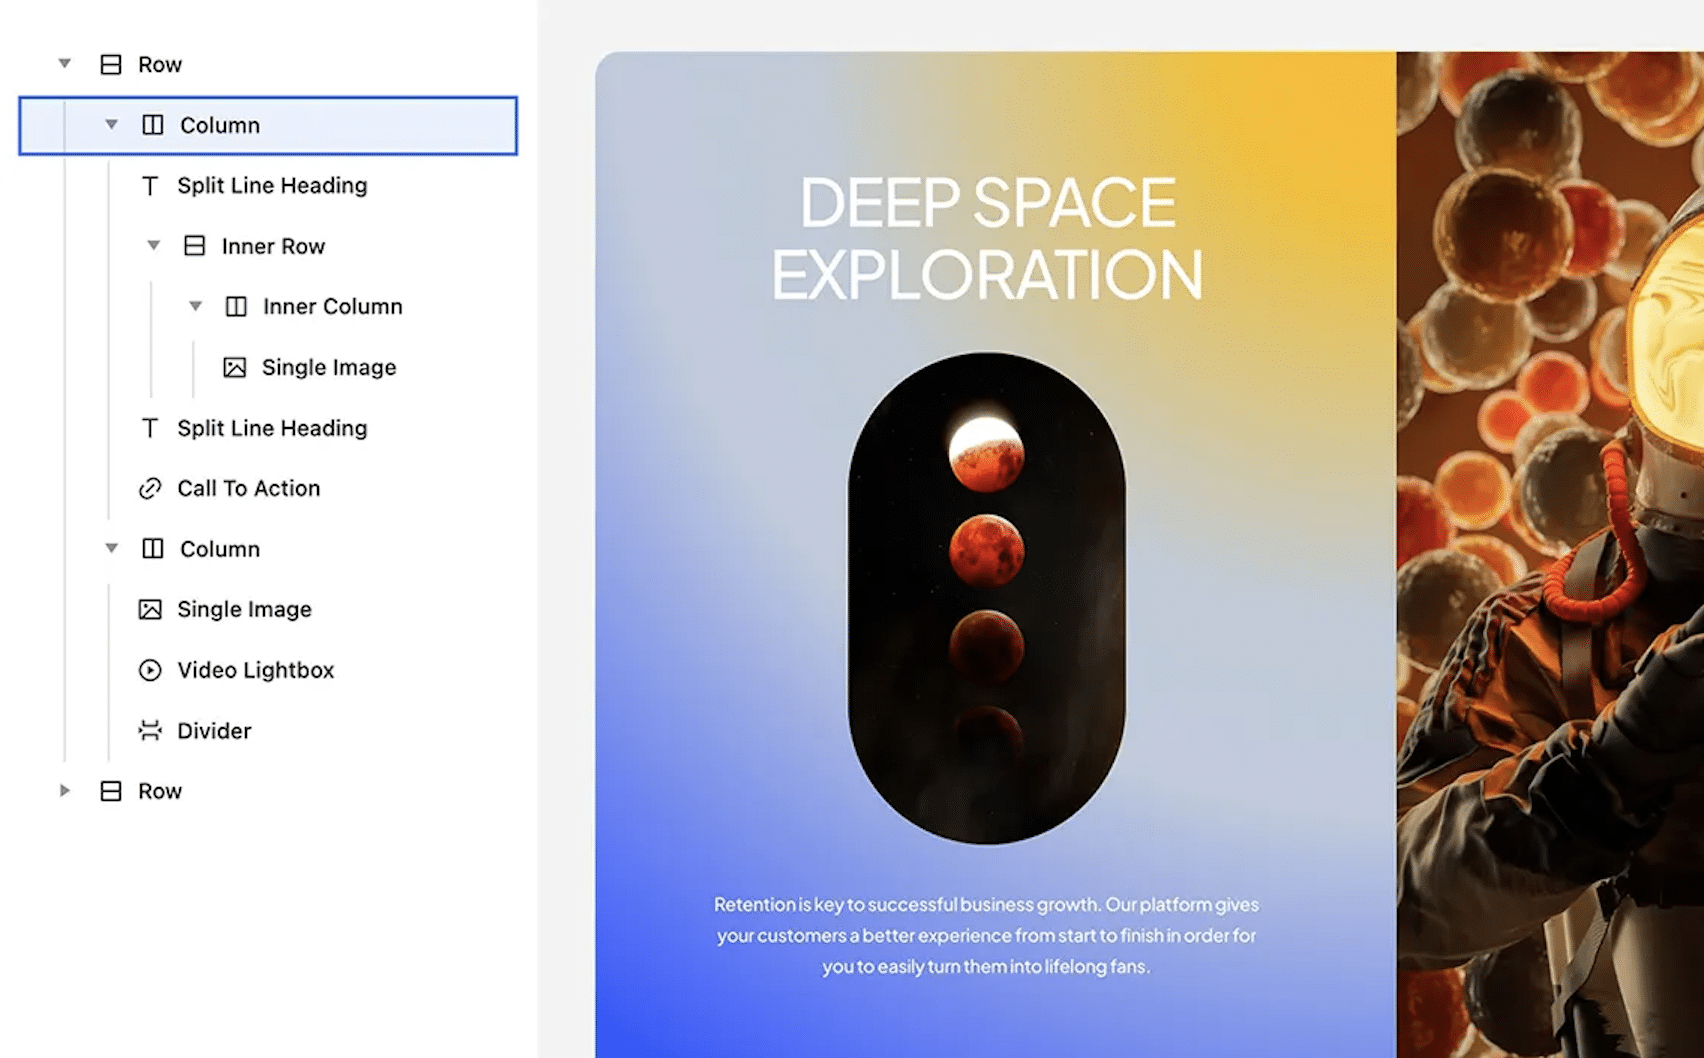
Task: Select the second Split Line Heading item
Action: [x=272, y=428]
